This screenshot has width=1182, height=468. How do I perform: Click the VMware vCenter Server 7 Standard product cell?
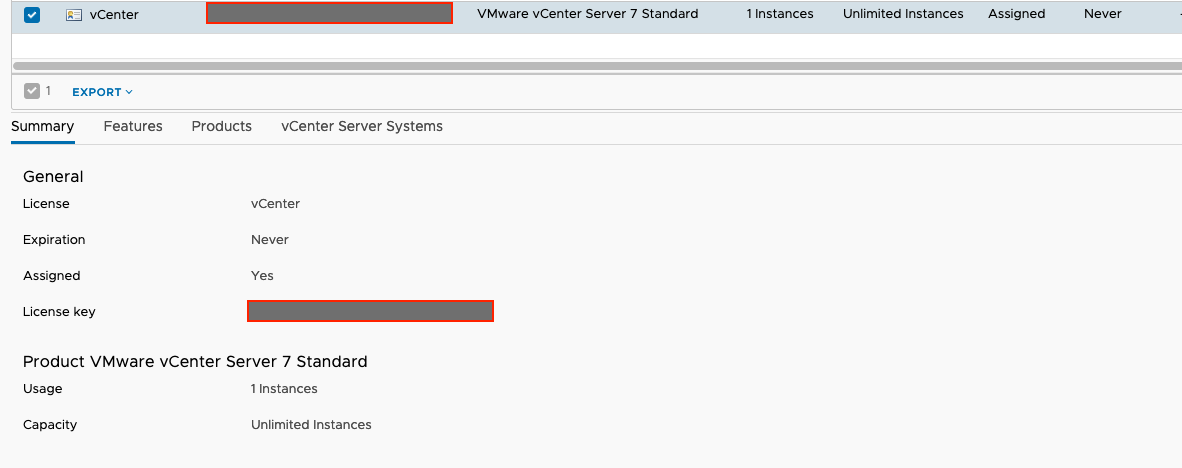587,14
